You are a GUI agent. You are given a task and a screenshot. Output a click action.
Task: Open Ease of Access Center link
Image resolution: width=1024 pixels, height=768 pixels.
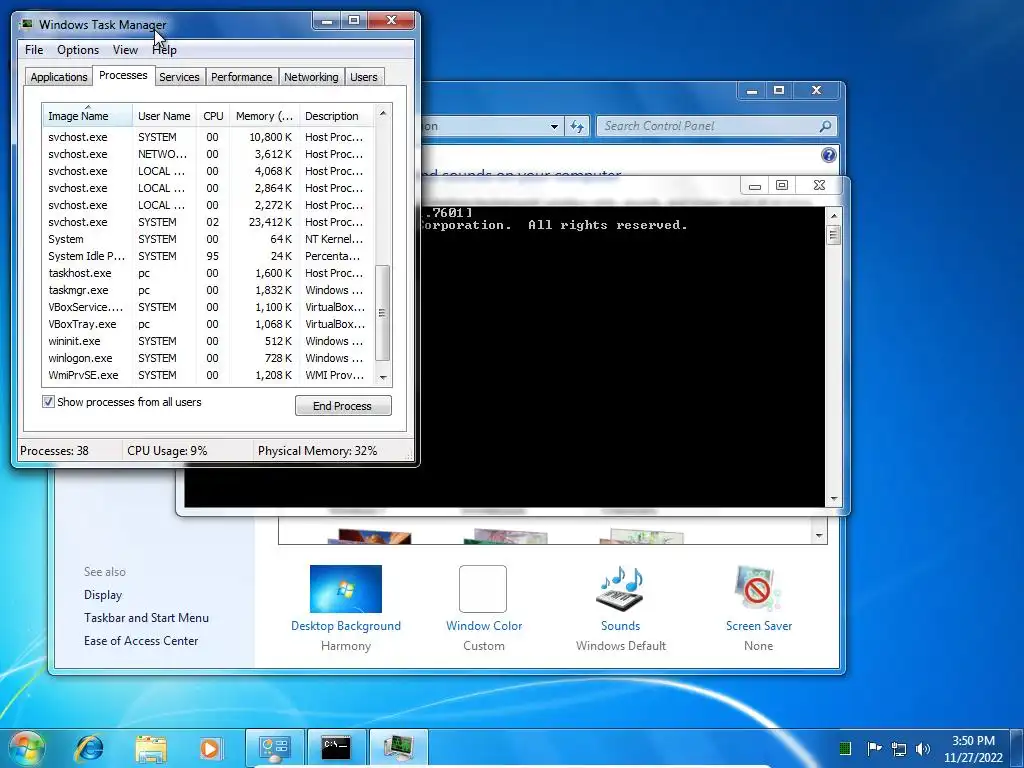pyautogui.click(x=140, y=641)
